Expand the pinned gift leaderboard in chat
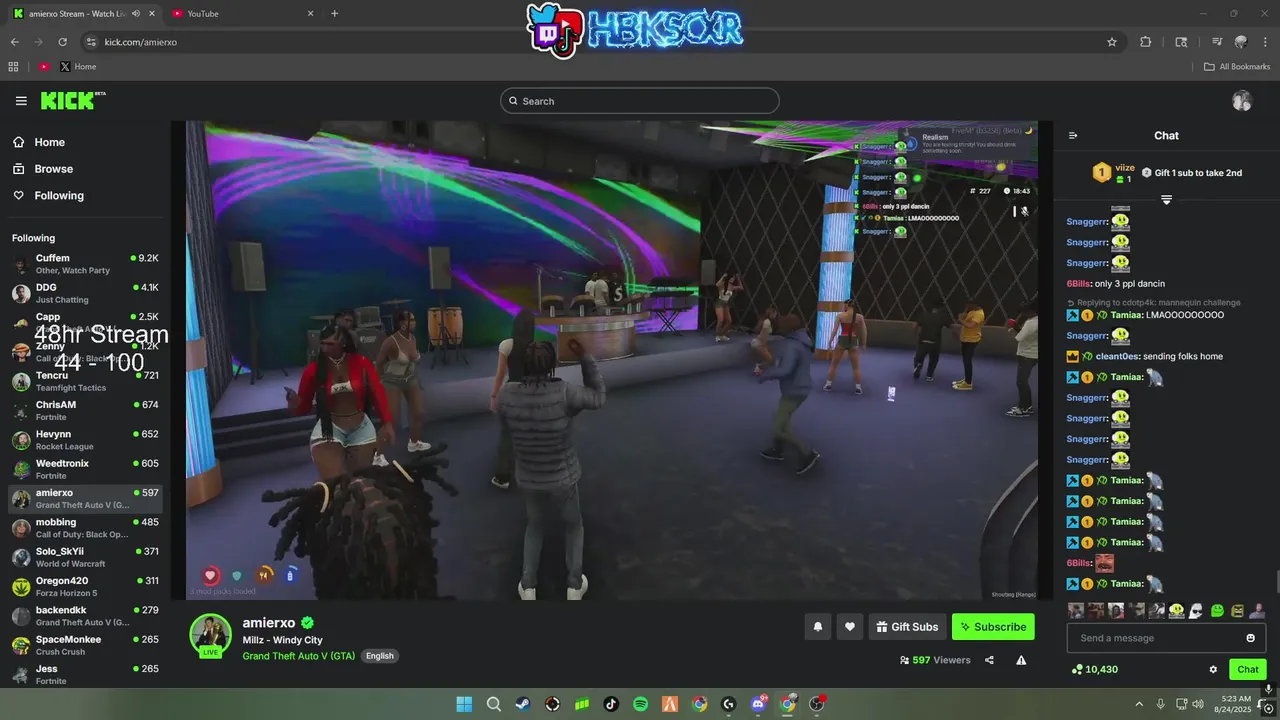This screenshot has height=720, width=1280. (1166, 200)
